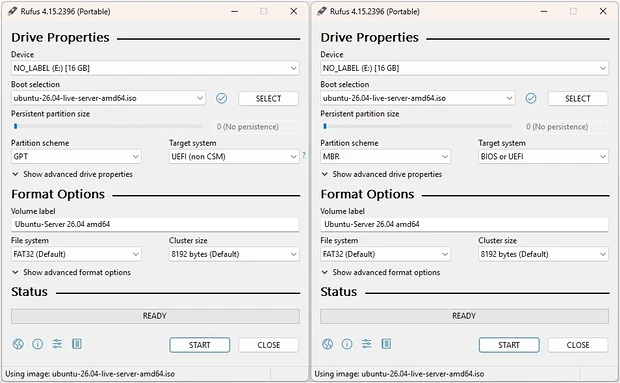The image size is (620, 383).
Task: Expand advanced format options in right window
Action: pyautogui.click(x=380, y=272)
